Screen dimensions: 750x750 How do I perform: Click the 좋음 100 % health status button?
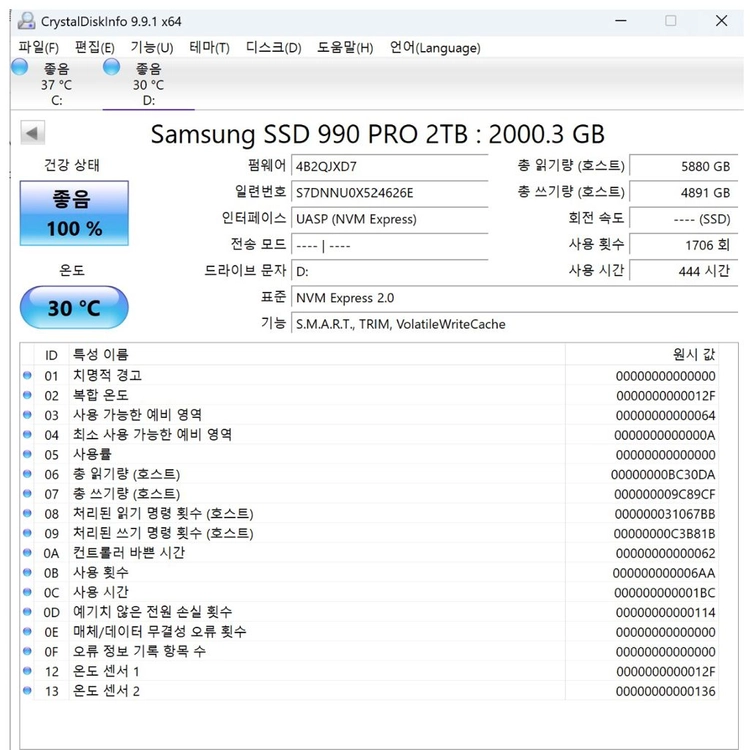(x=74, y=213)
